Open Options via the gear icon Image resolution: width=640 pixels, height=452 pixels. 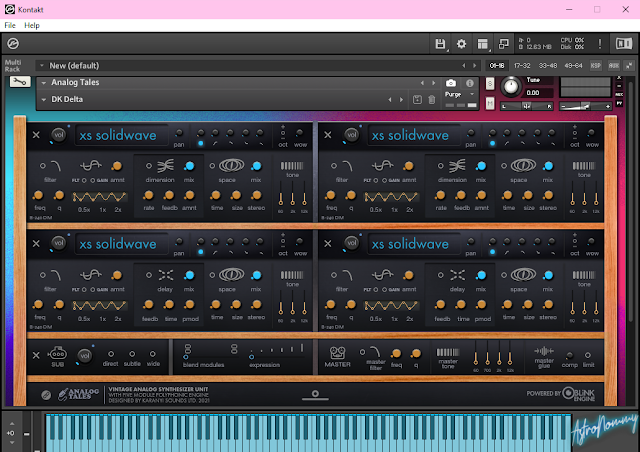point(461,44)
